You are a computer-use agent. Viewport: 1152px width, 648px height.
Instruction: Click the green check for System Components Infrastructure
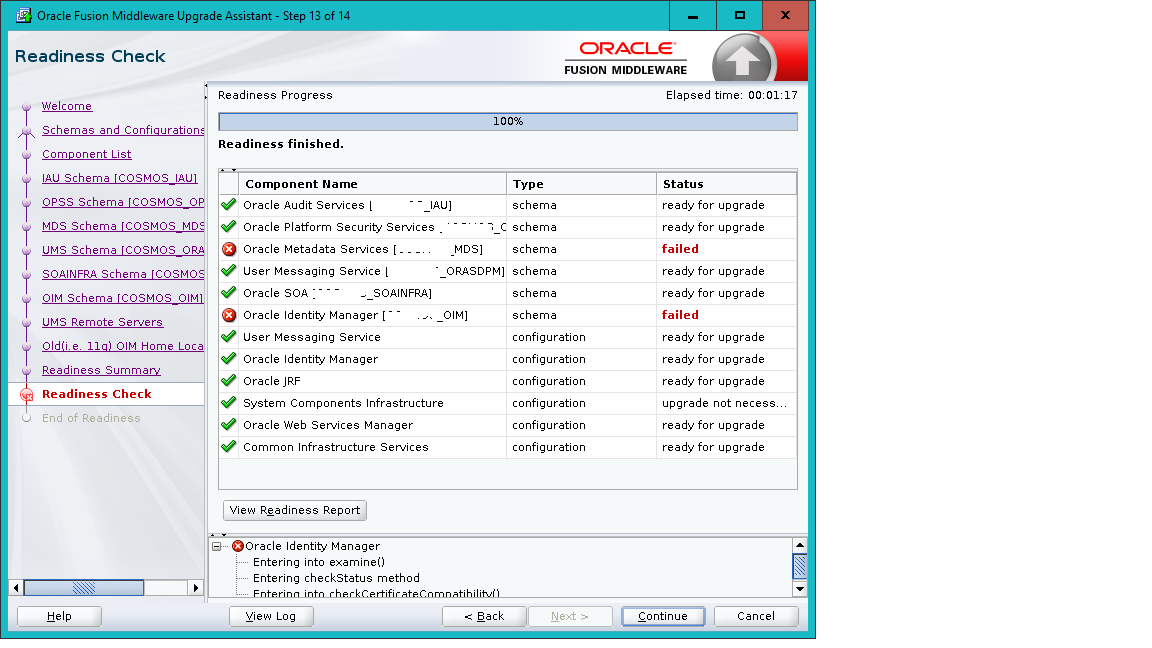(228, 403)
